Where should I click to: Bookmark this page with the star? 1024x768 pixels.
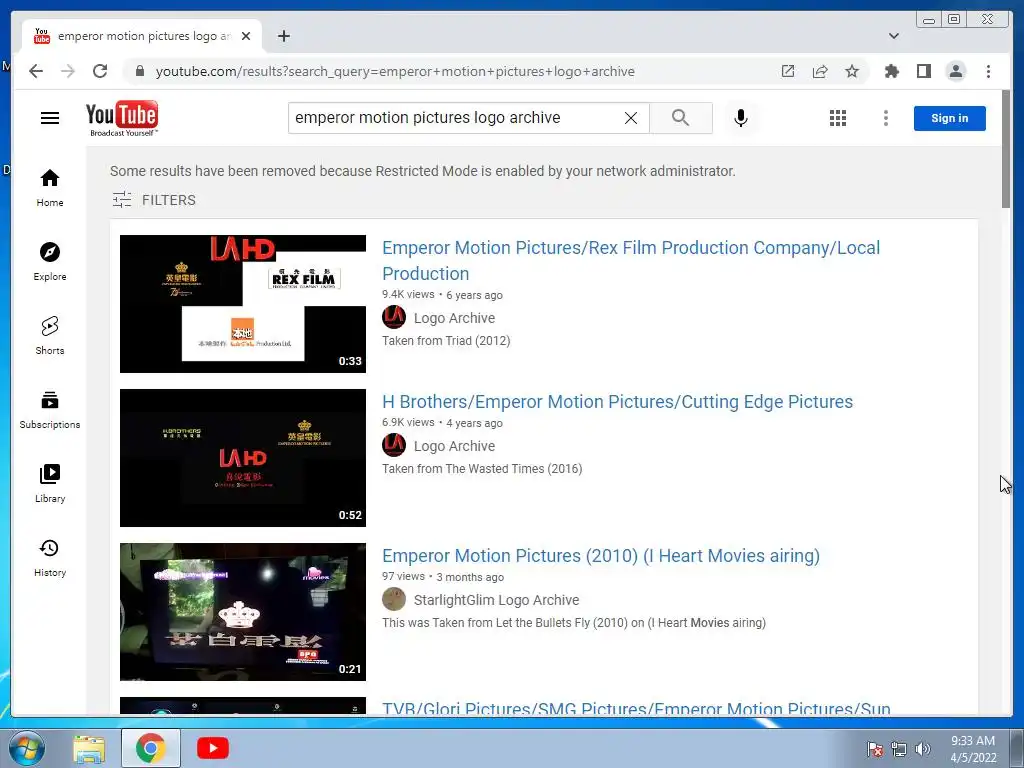click(x=852, y=71)
